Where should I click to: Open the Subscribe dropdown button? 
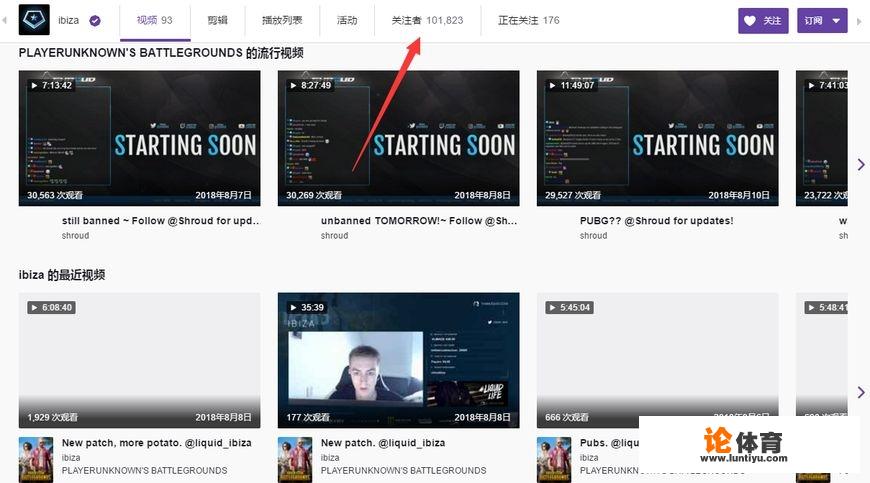coord(822,21)
